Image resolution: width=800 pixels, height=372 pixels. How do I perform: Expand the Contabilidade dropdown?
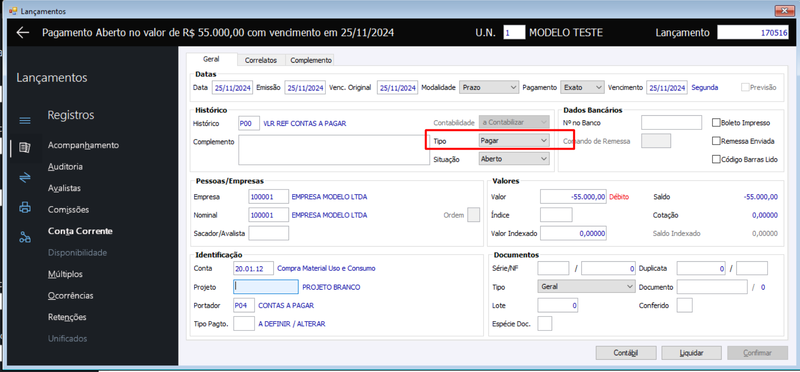click(514, 122)
